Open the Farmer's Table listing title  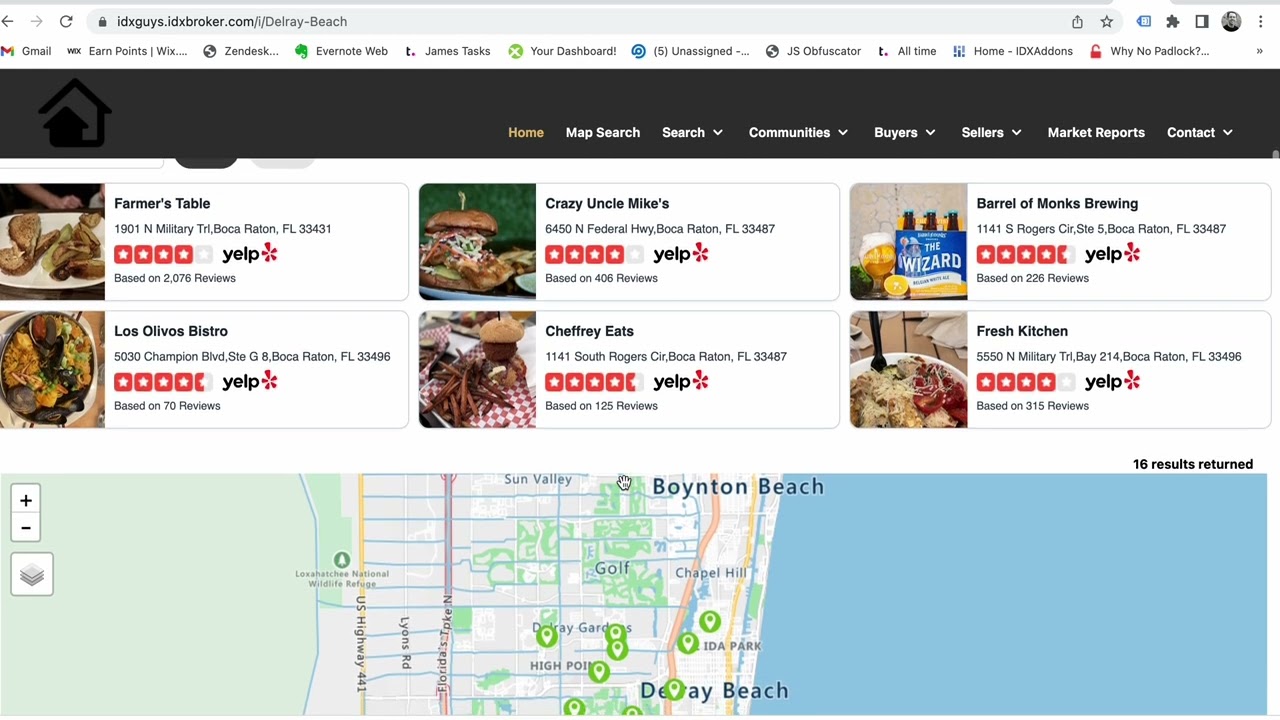162,203
